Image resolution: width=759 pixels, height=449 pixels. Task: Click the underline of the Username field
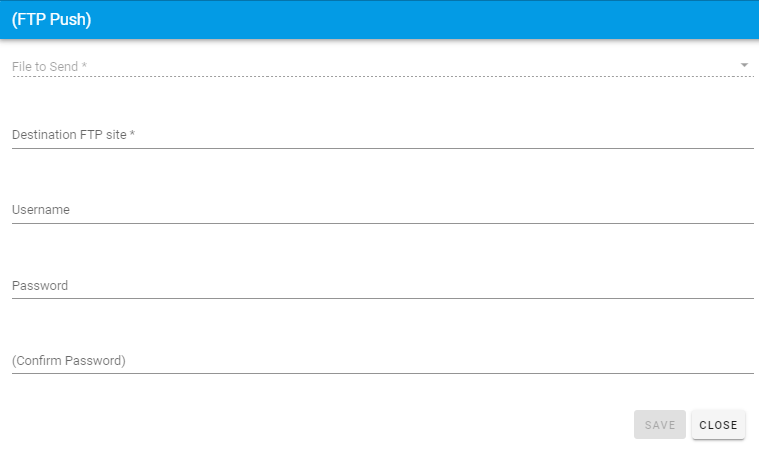382,223
